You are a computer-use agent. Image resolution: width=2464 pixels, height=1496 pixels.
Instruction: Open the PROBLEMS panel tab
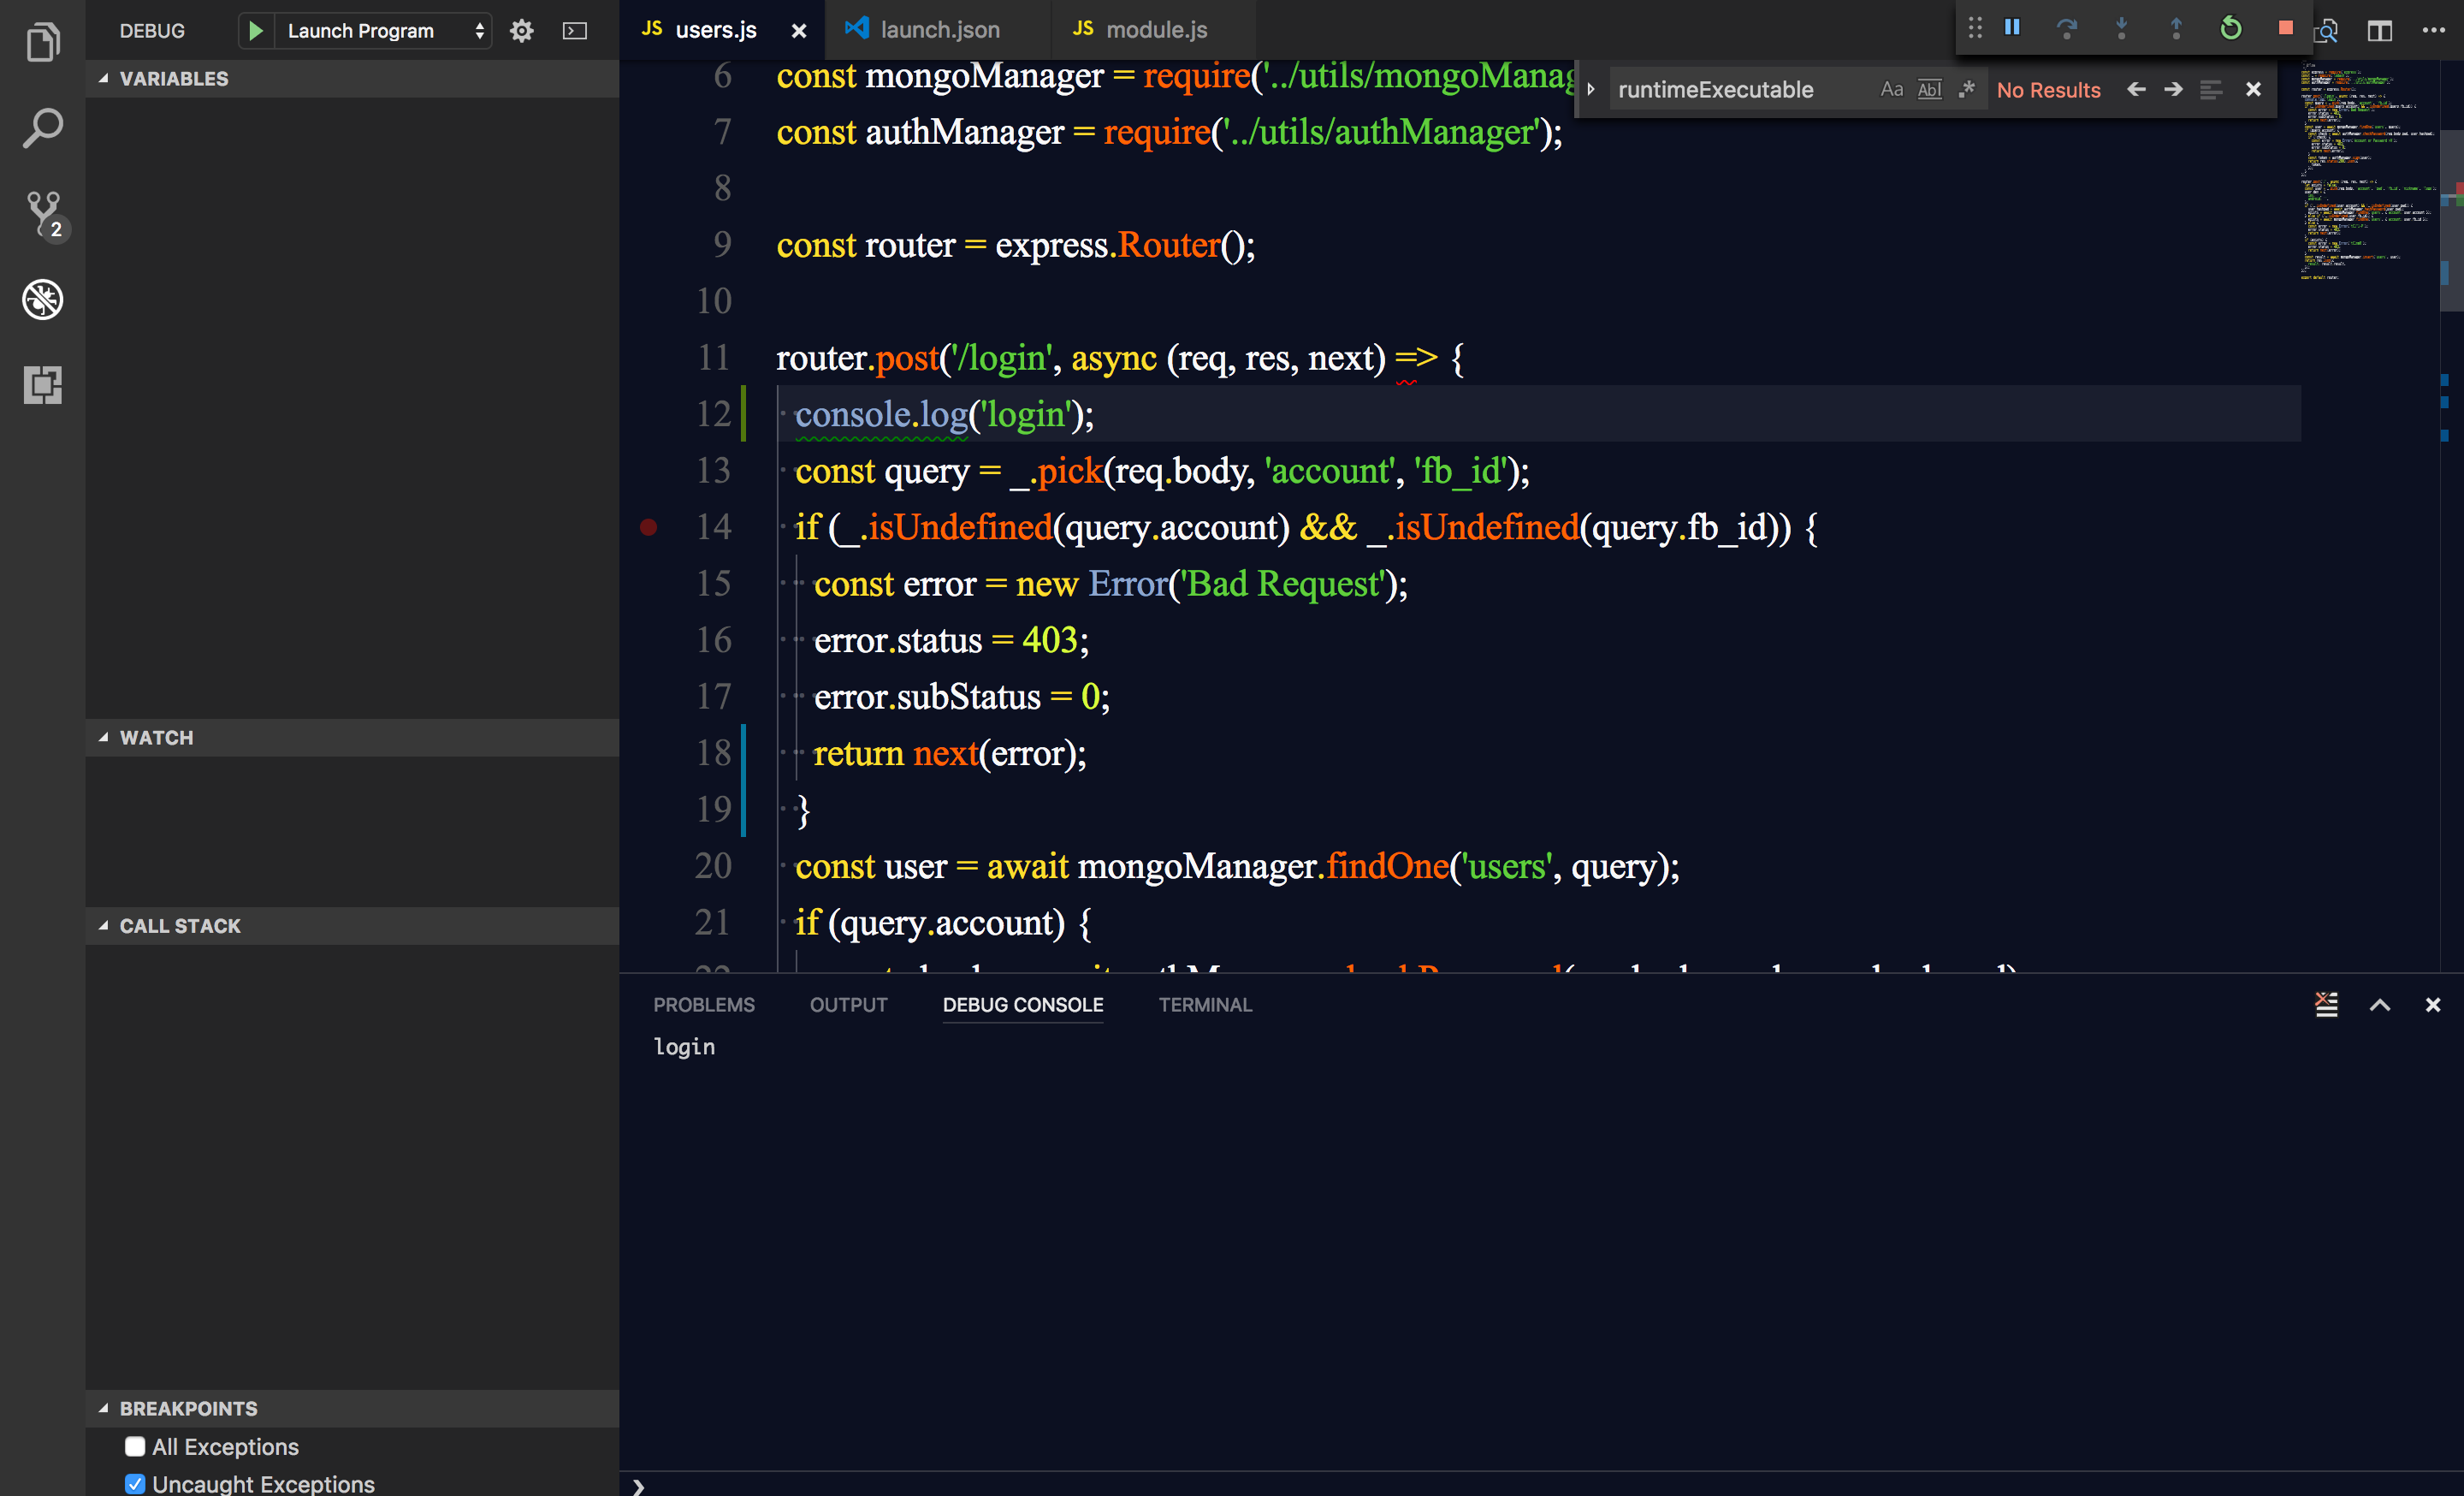pos(704,1004)
